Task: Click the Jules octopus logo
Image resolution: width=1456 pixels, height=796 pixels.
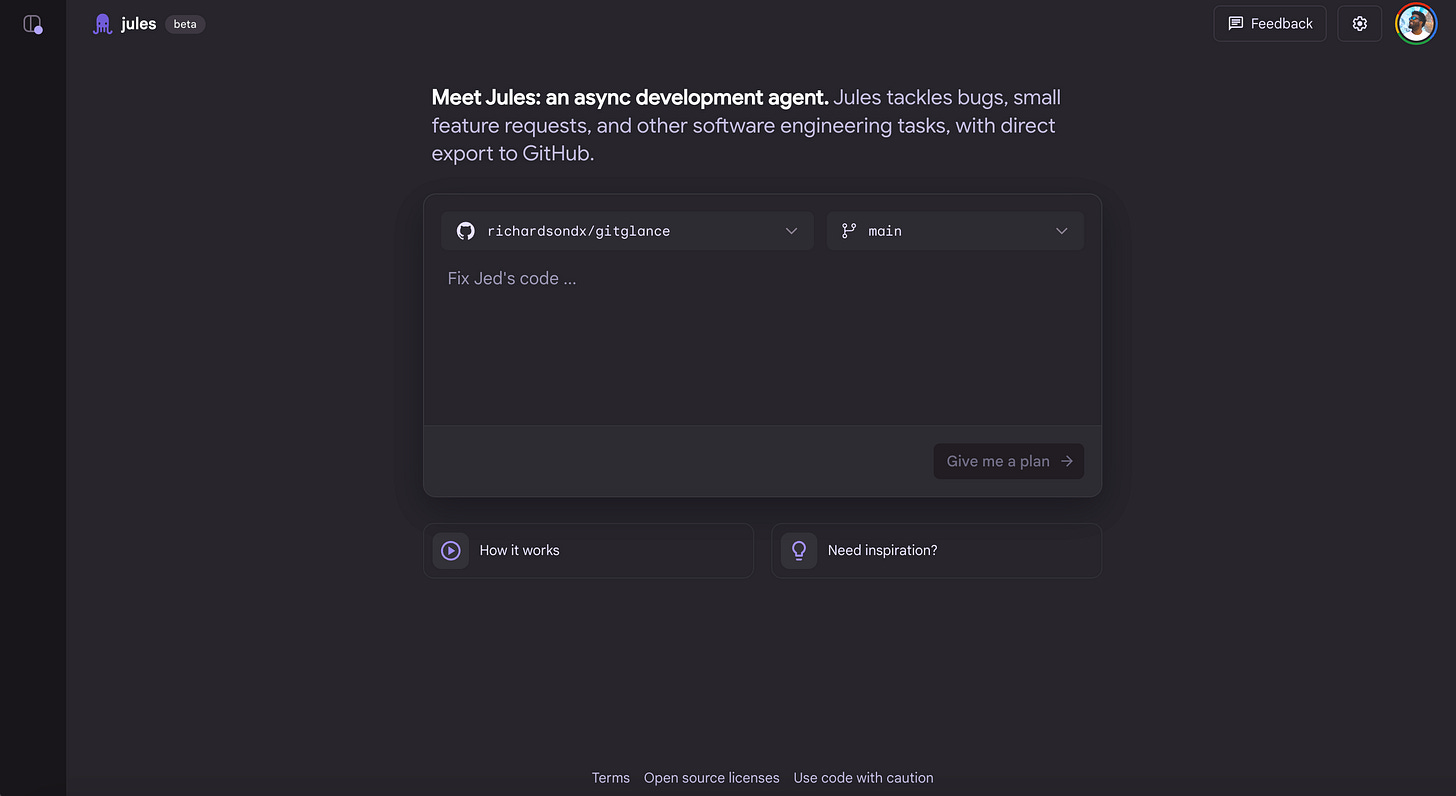Action: coord(102,24)
